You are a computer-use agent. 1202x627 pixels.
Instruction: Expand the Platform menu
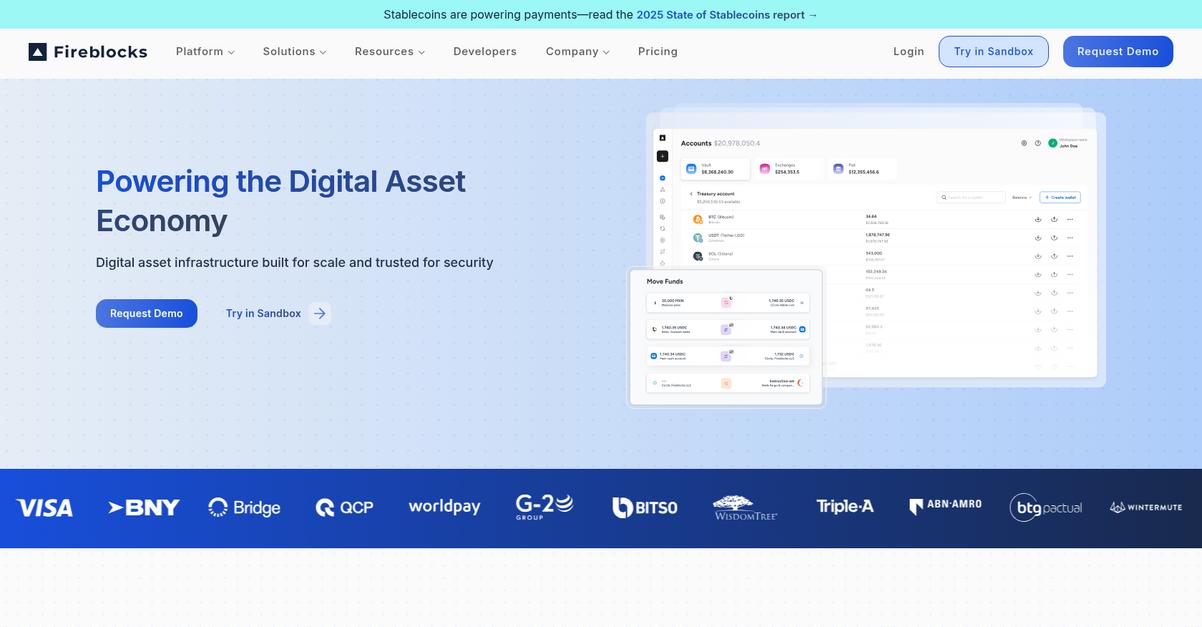tap(205, 51)
